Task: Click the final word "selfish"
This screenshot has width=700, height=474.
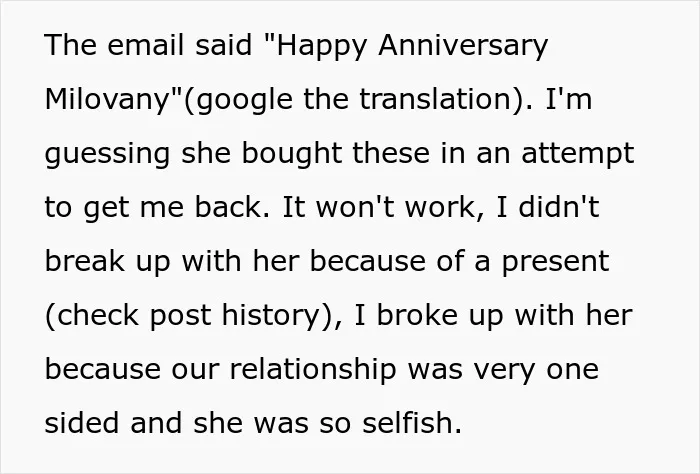Action: (x=408, y=423)
